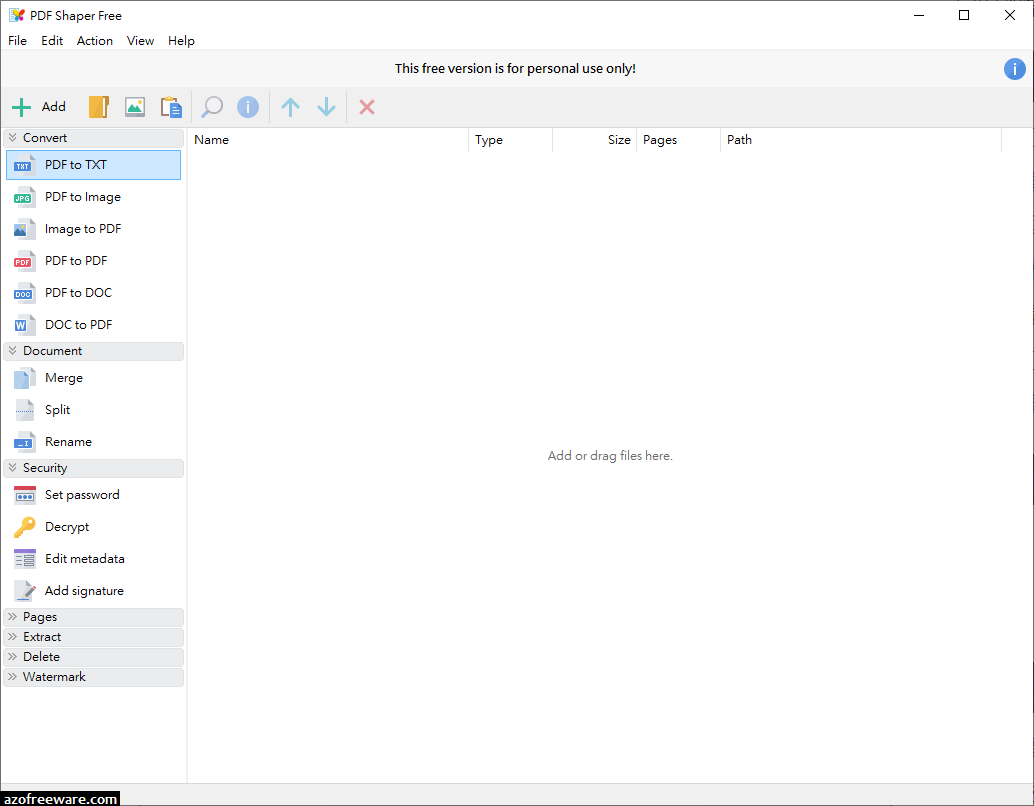Click the file info icon in toolbar
The image size is (1034, 806).
click(248, 107)
